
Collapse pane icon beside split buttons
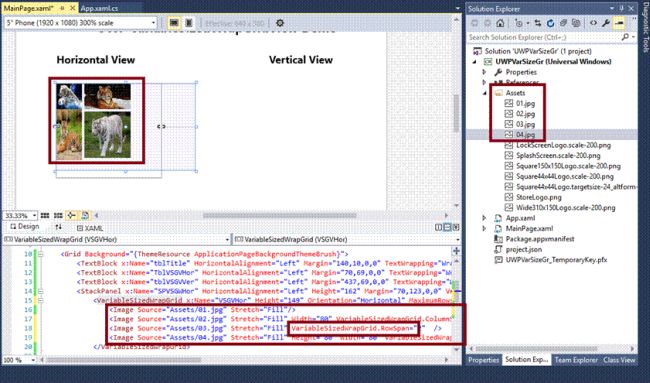click(x=456, y=227)
